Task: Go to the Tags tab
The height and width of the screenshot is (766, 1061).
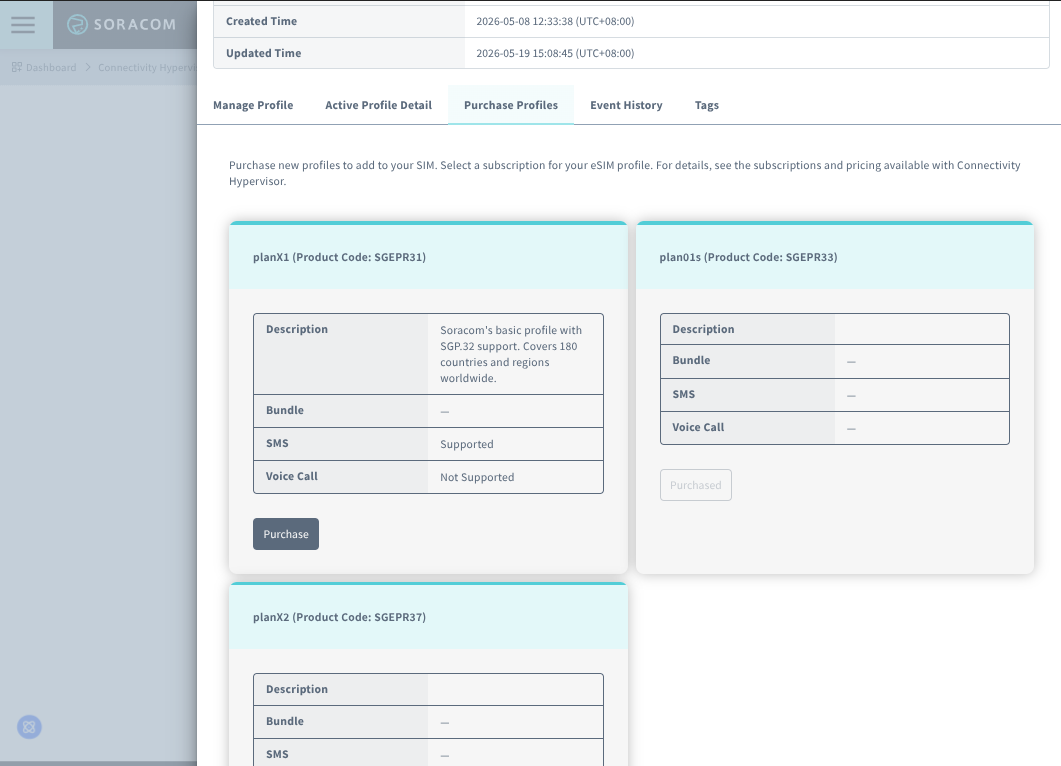Action: click(706, 105)
